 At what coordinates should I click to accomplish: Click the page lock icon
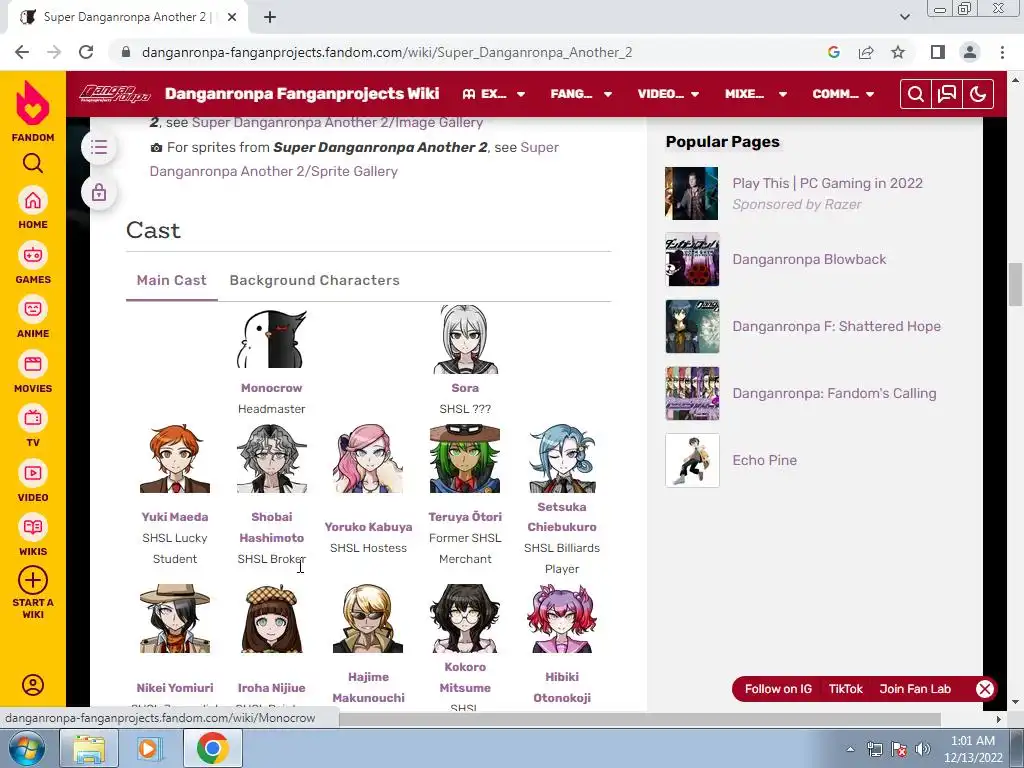[x=99, y=193]
